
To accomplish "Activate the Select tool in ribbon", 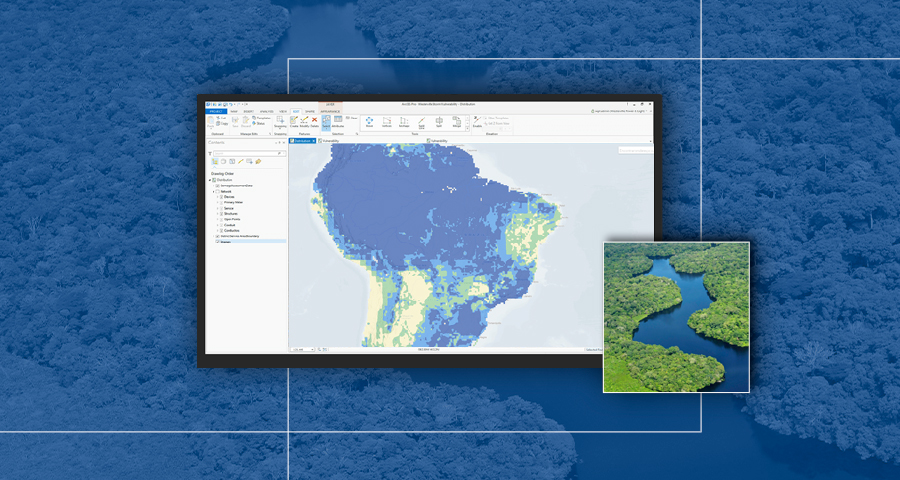I will 326,121.
